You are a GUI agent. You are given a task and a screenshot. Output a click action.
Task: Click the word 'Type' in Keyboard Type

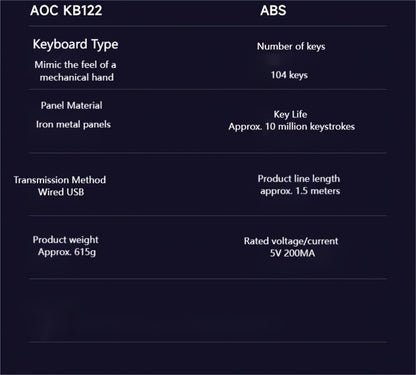click(105, 45)
